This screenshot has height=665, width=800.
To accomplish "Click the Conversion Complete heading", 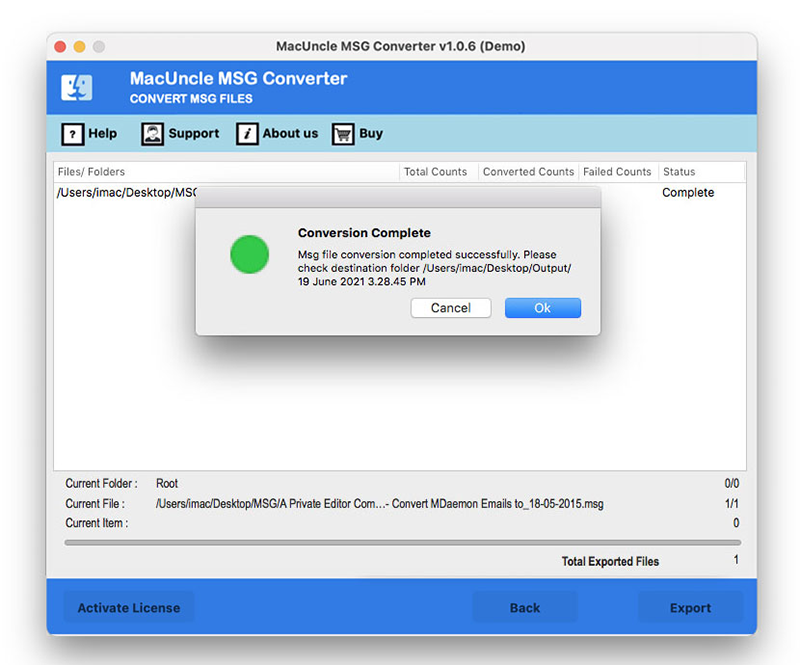I will tap(364, 233).
